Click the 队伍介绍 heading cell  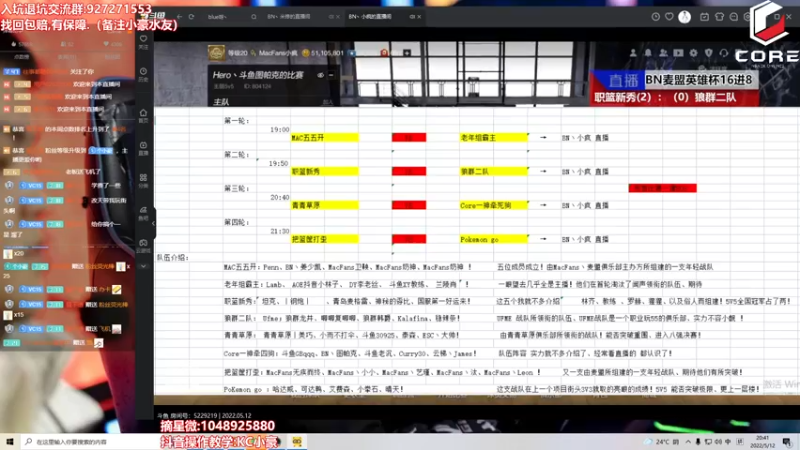[172, 258]
